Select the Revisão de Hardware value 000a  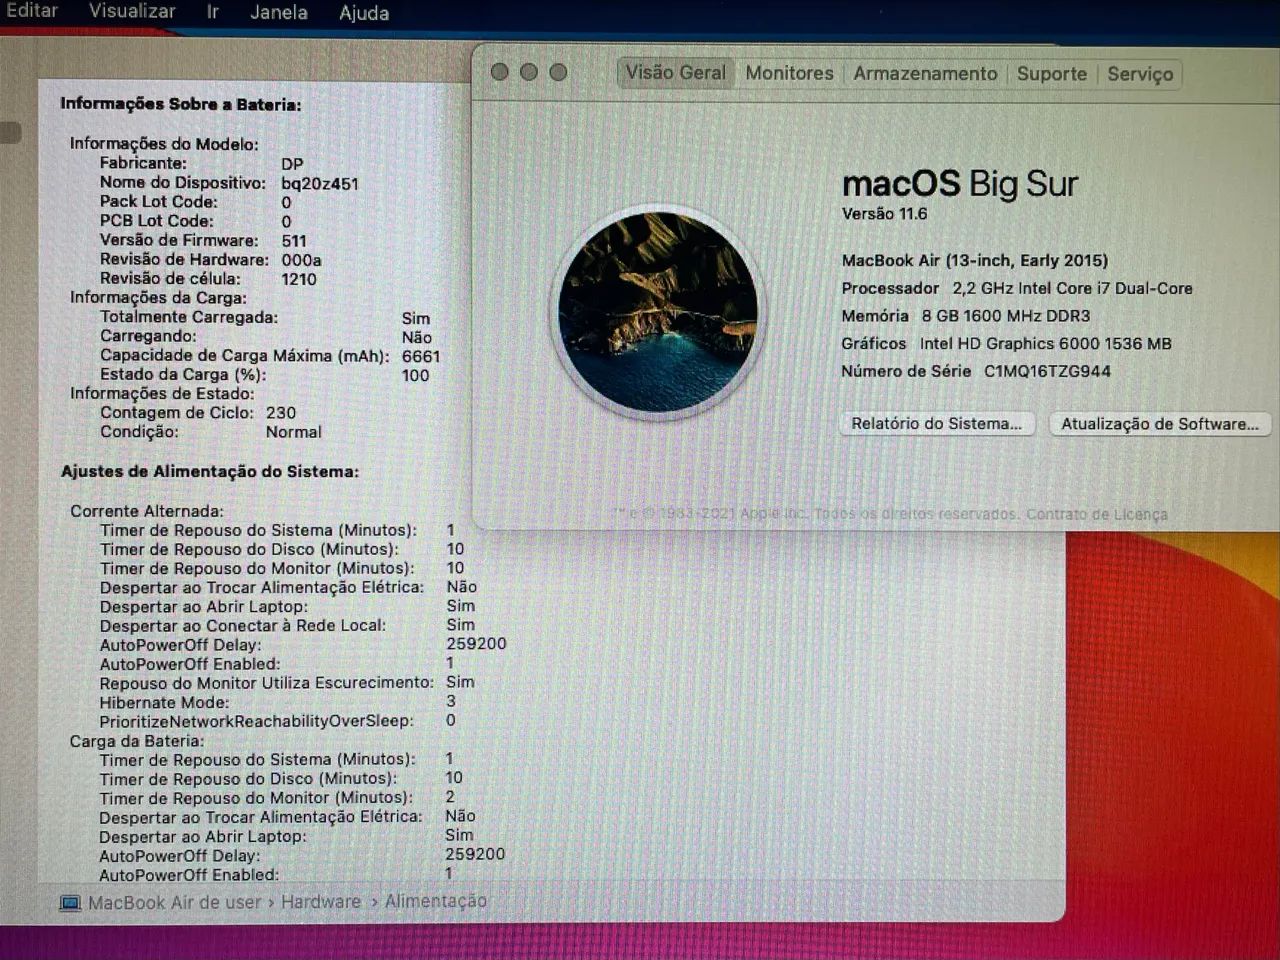tap(301, 260)
